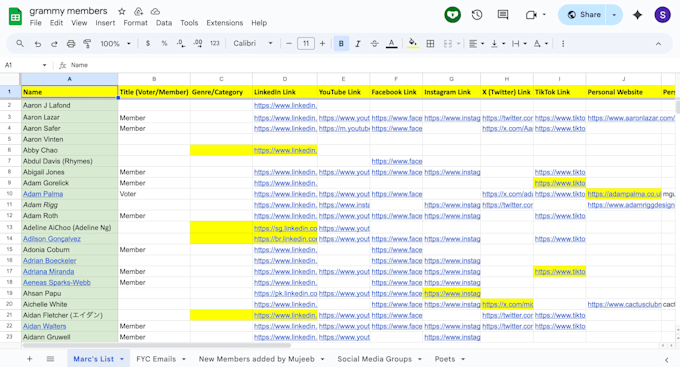Open the text color picker
680x367 pixels.
[392, 43]
